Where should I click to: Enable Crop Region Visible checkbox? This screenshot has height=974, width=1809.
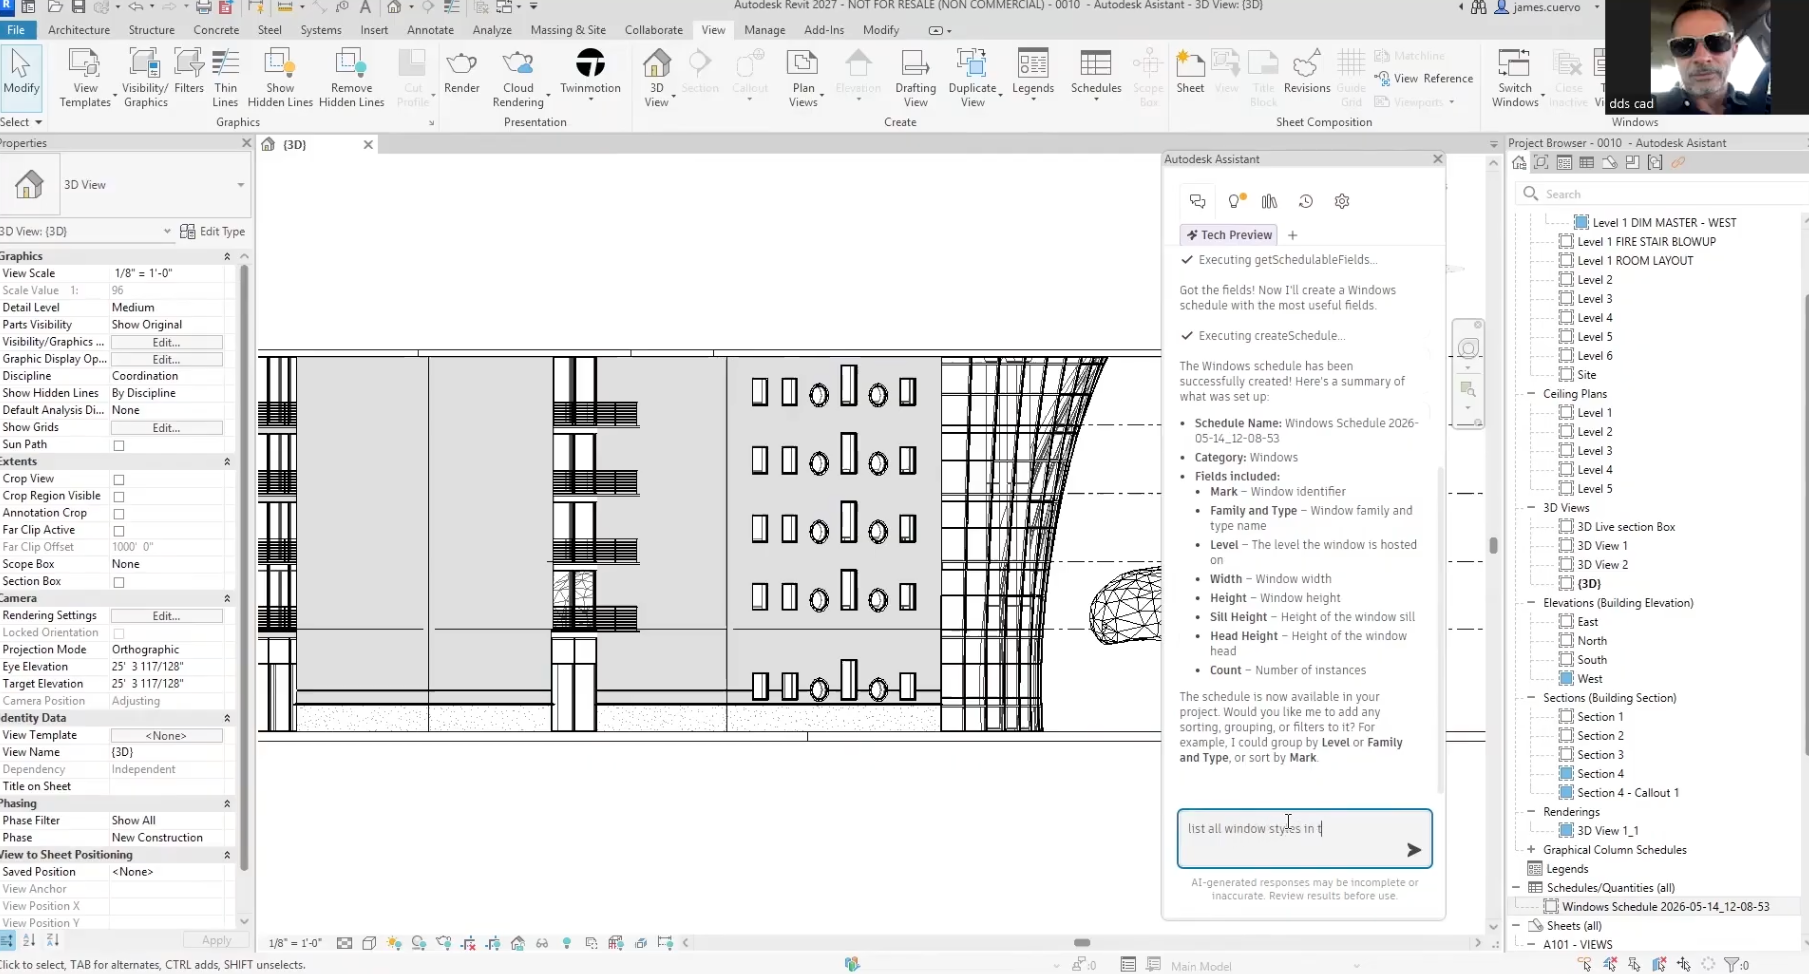119,496
